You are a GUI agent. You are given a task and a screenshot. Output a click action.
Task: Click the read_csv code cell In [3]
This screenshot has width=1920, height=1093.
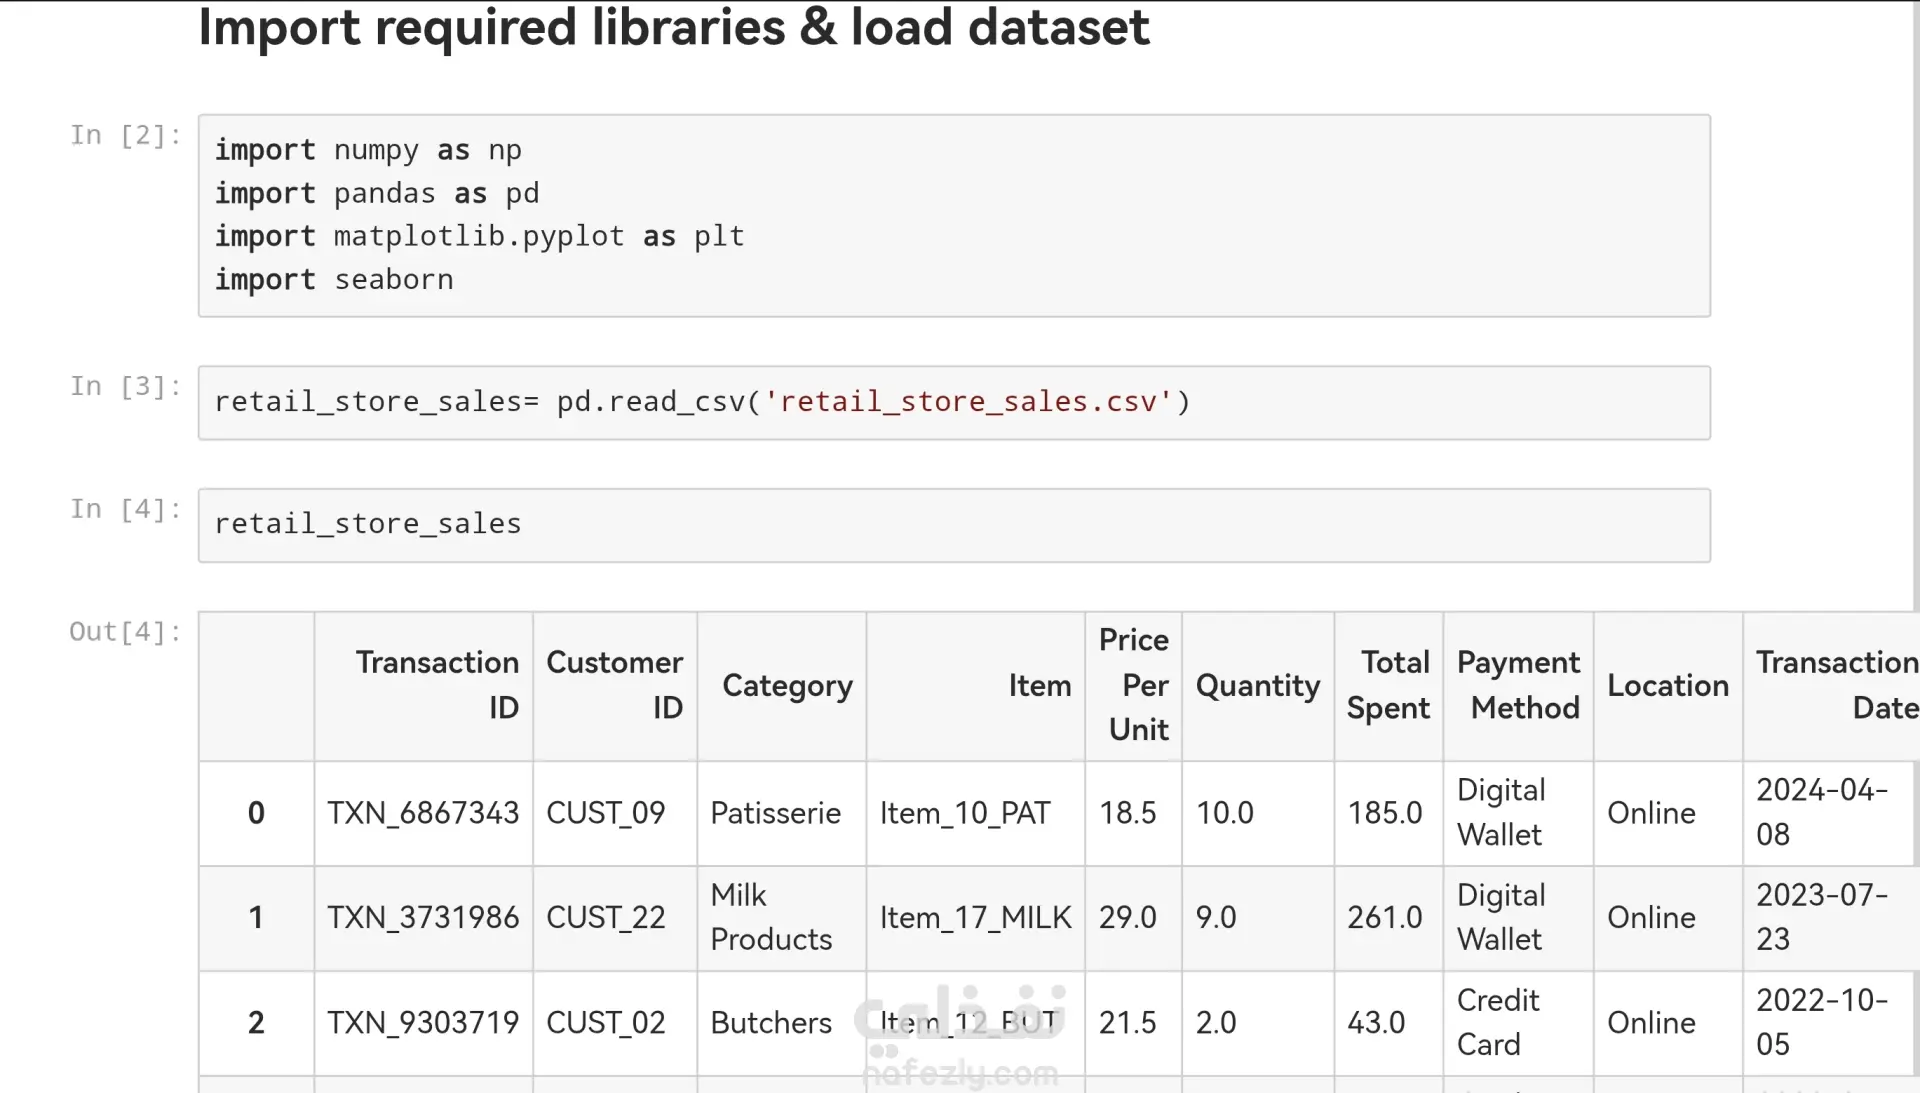coord(954,403)
